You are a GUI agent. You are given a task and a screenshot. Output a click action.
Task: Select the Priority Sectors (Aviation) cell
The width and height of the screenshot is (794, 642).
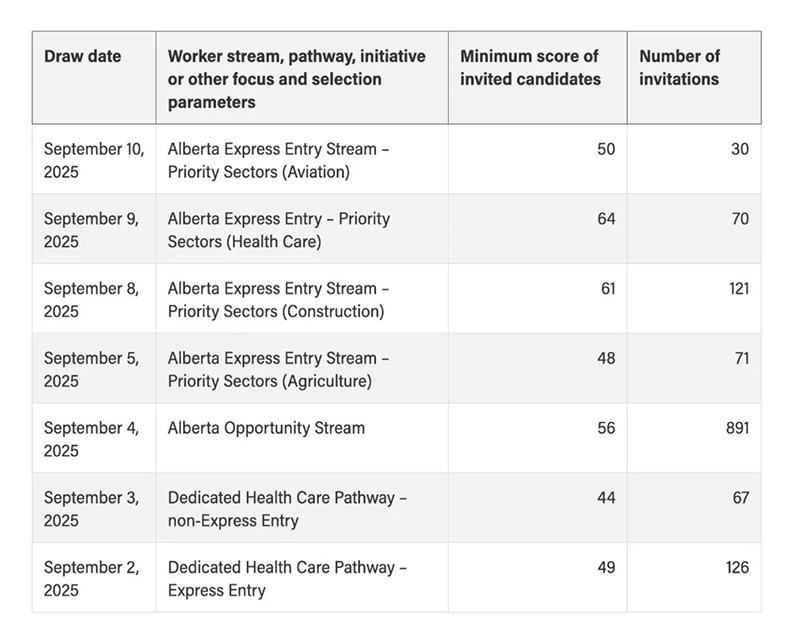coord(279,159)
